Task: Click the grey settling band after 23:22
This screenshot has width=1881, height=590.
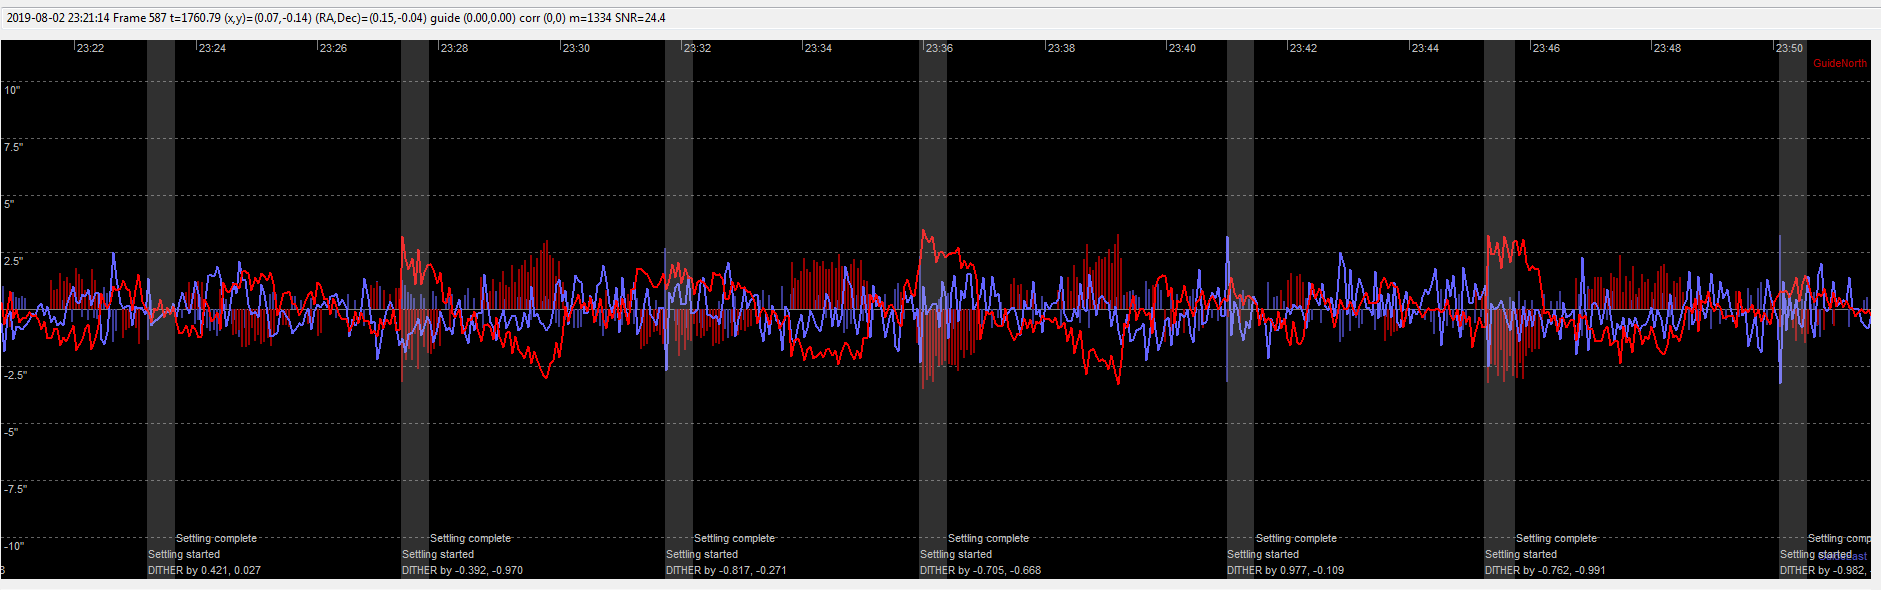Action: (x=161, y=309)
